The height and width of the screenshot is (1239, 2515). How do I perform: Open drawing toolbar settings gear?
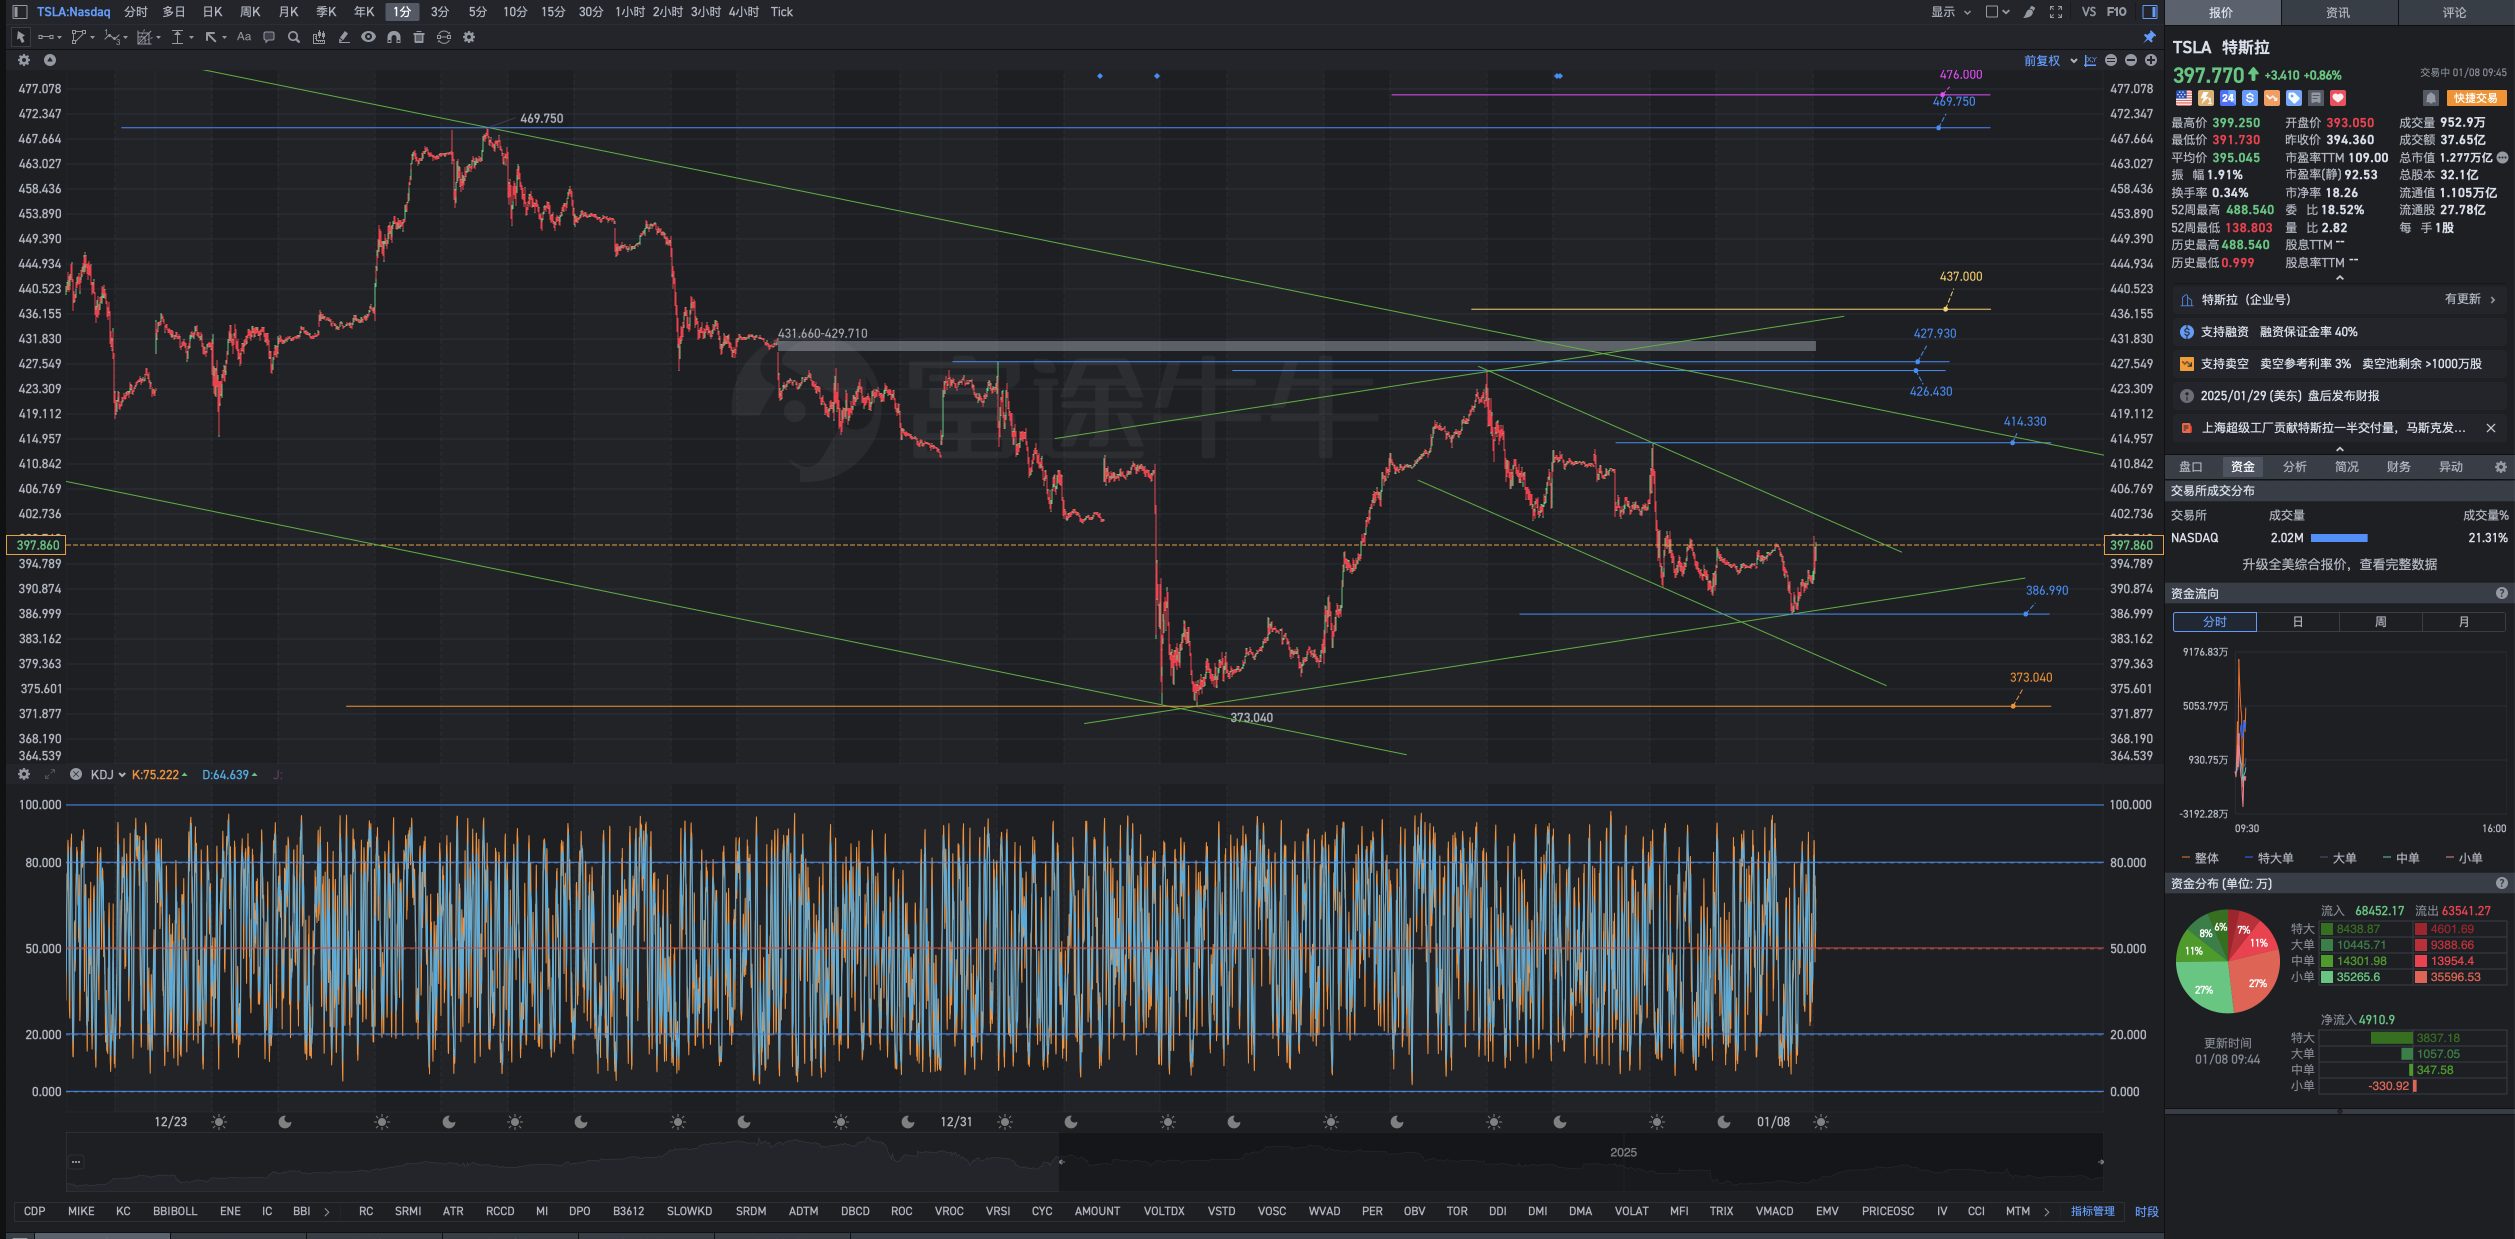[x=469, y=37]
